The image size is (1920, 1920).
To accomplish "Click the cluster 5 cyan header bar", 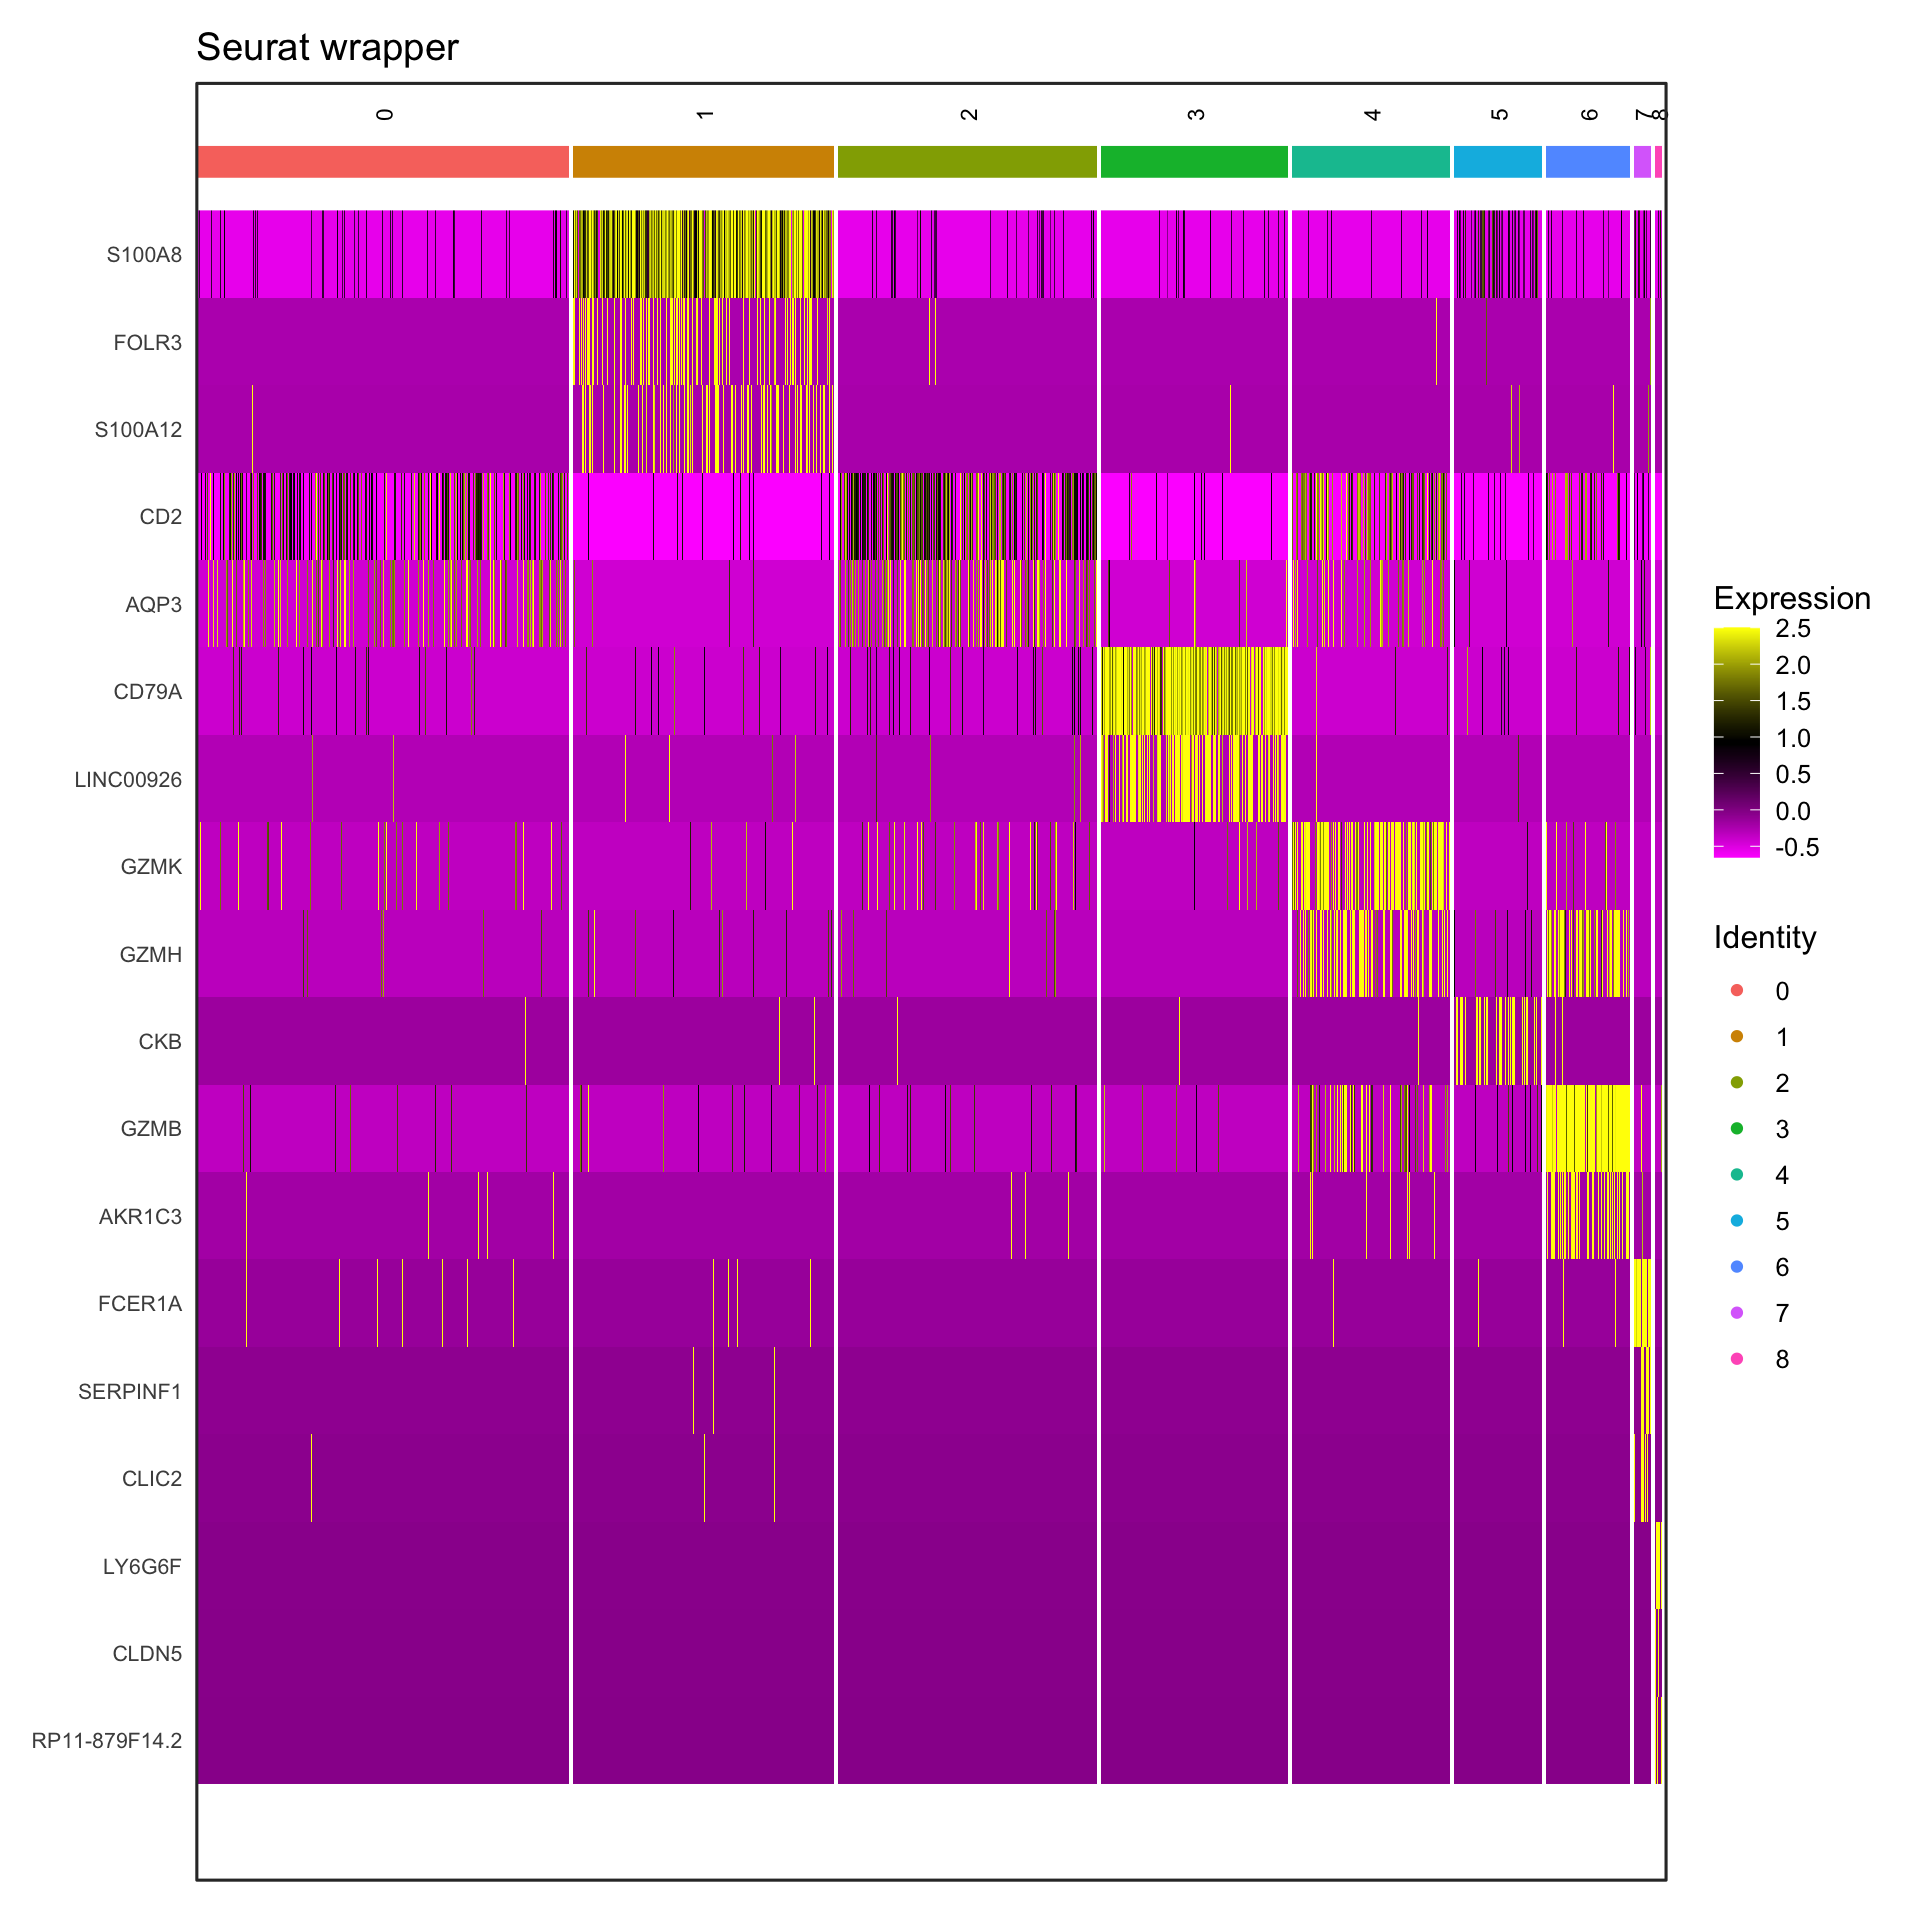I will [x=1497, y=162].
